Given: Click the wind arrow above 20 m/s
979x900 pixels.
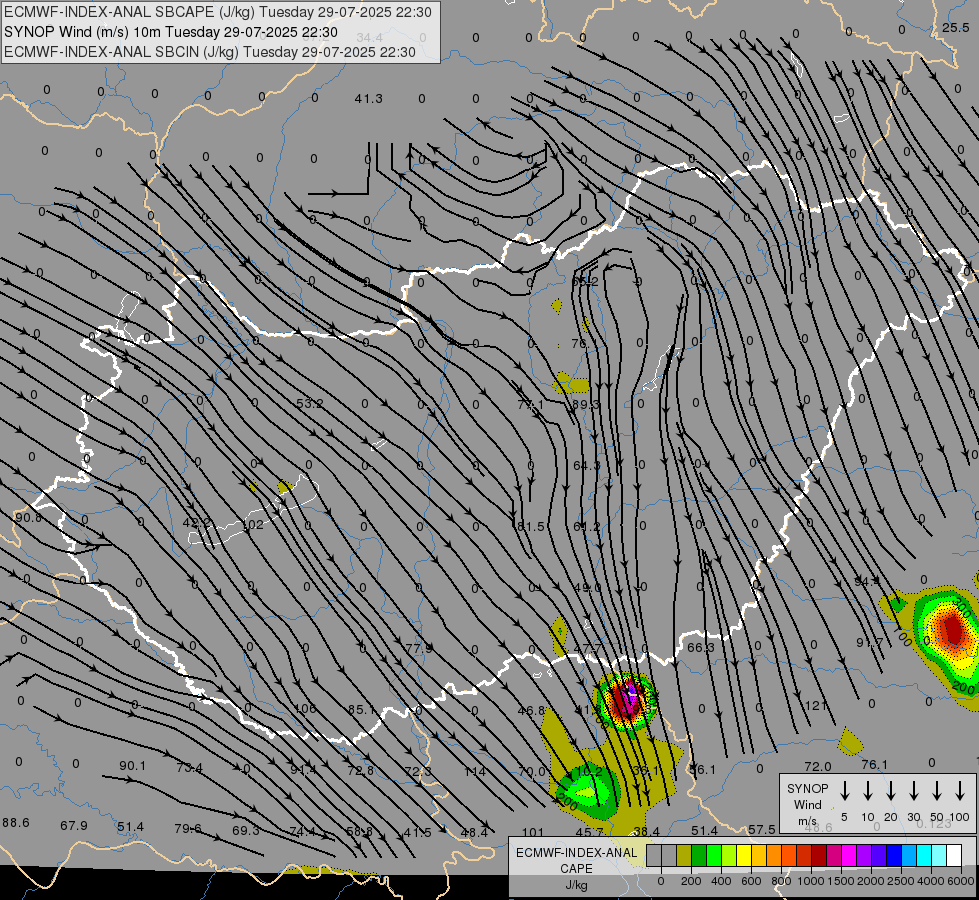Looking at the screenshot, I should click(x=891, y=790).
